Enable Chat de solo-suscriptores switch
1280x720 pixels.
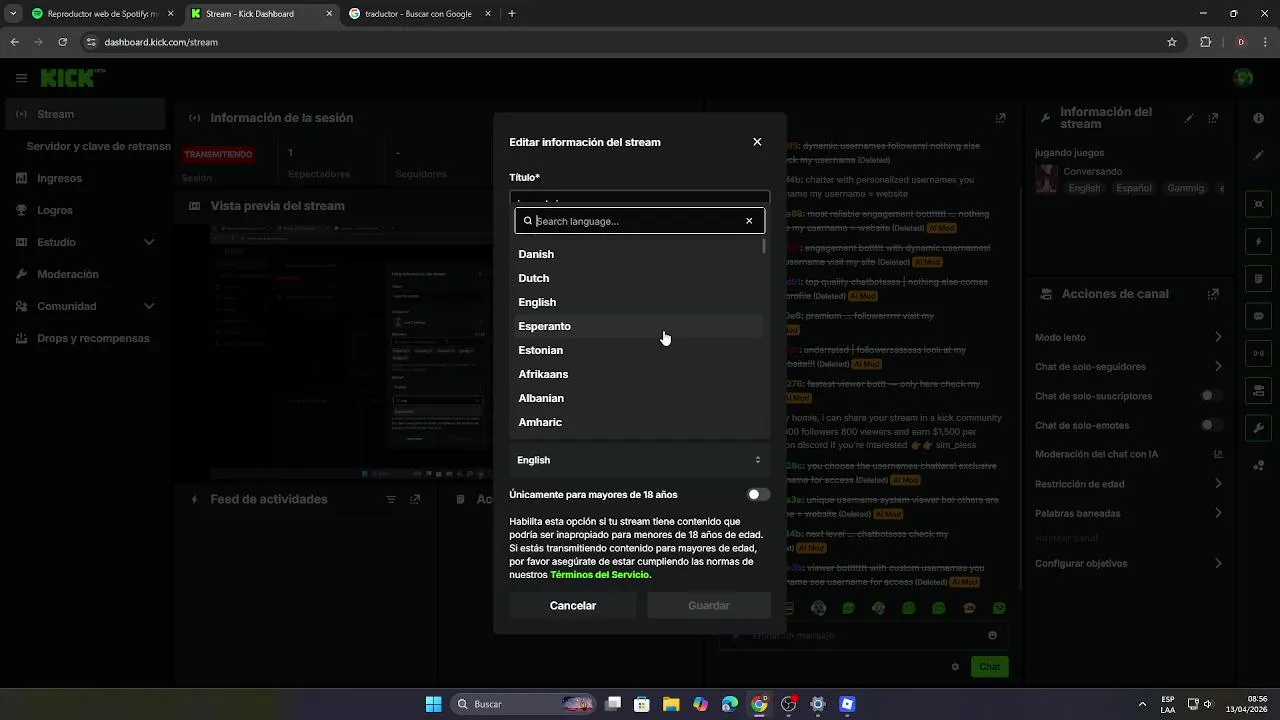[x=1212, y=396]
